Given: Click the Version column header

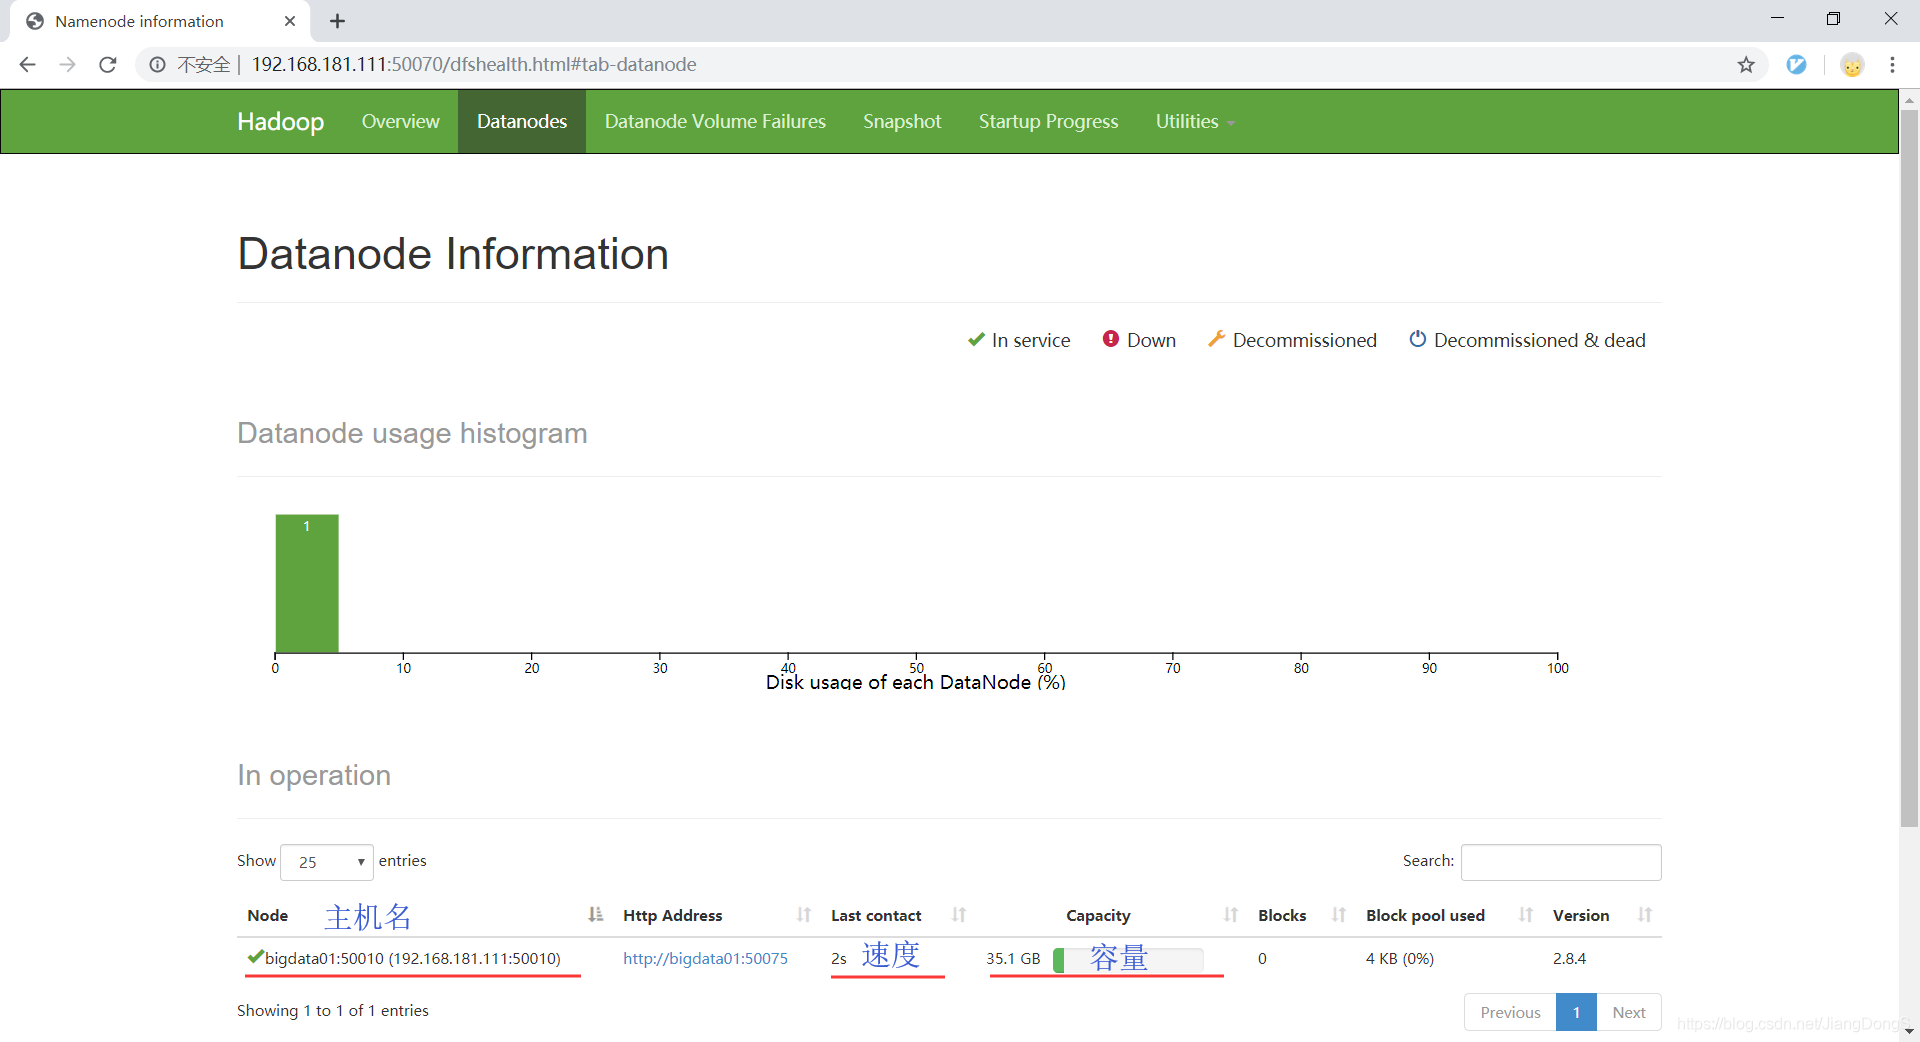Looking at the screenshot, I should 1581,915.
